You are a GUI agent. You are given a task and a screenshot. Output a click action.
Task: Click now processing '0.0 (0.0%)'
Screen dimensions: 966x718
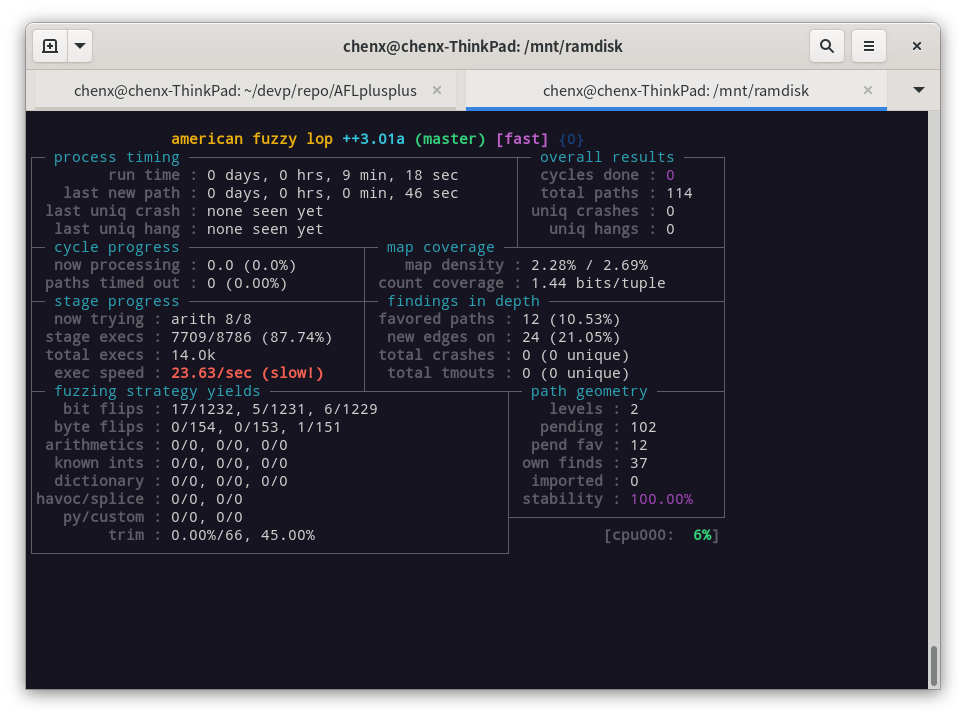[251, 266]
